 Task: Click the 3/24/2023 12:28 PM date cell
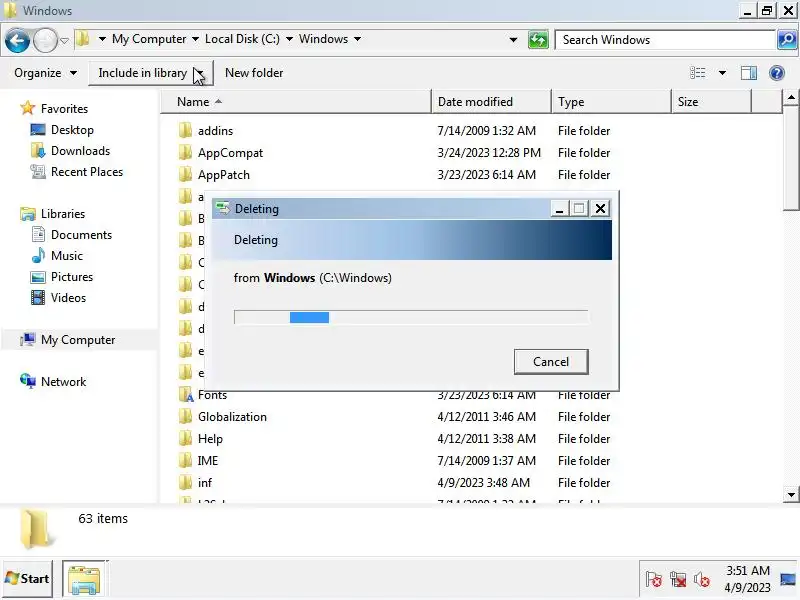point(489,153)
